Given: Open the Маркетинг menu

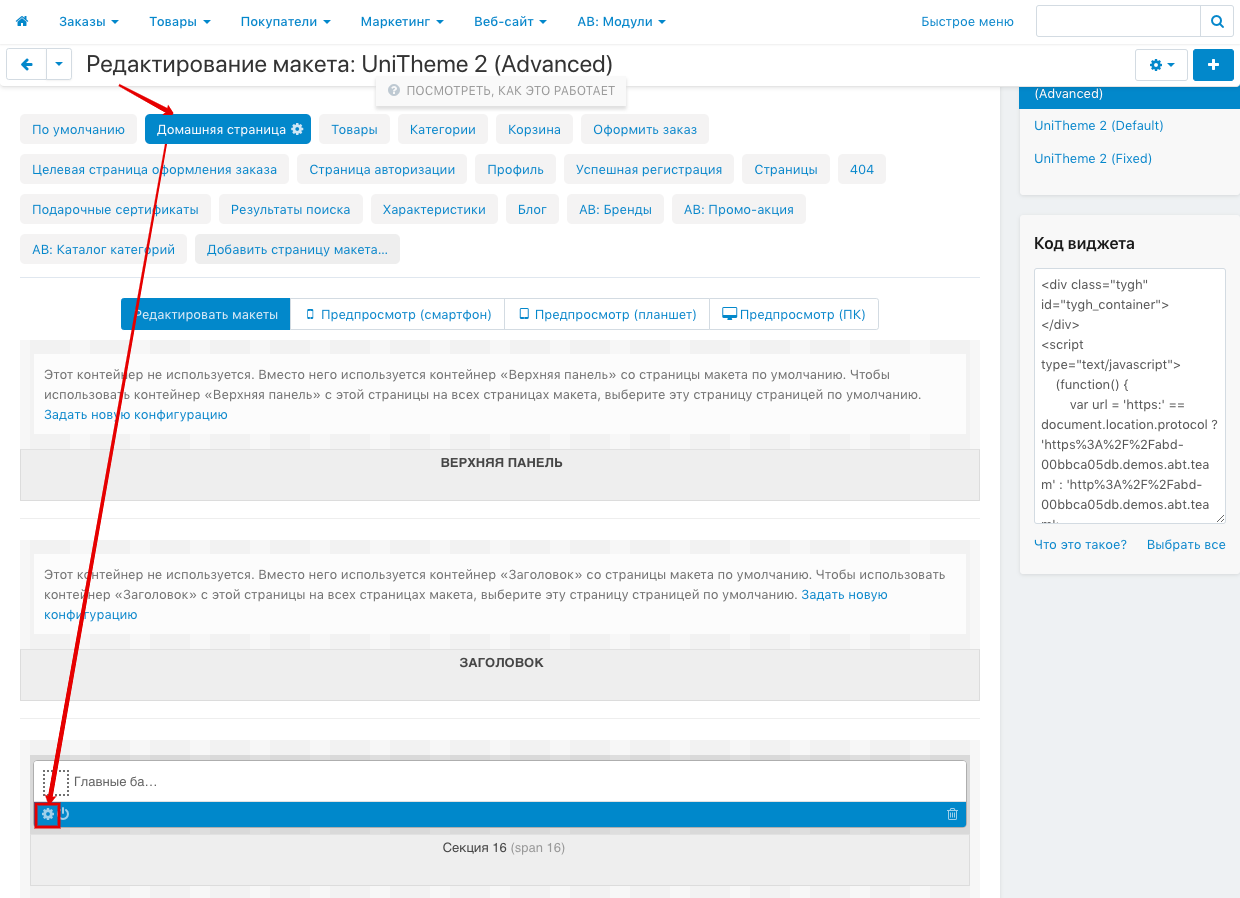Looking at the screenshot, I should 402,21.
